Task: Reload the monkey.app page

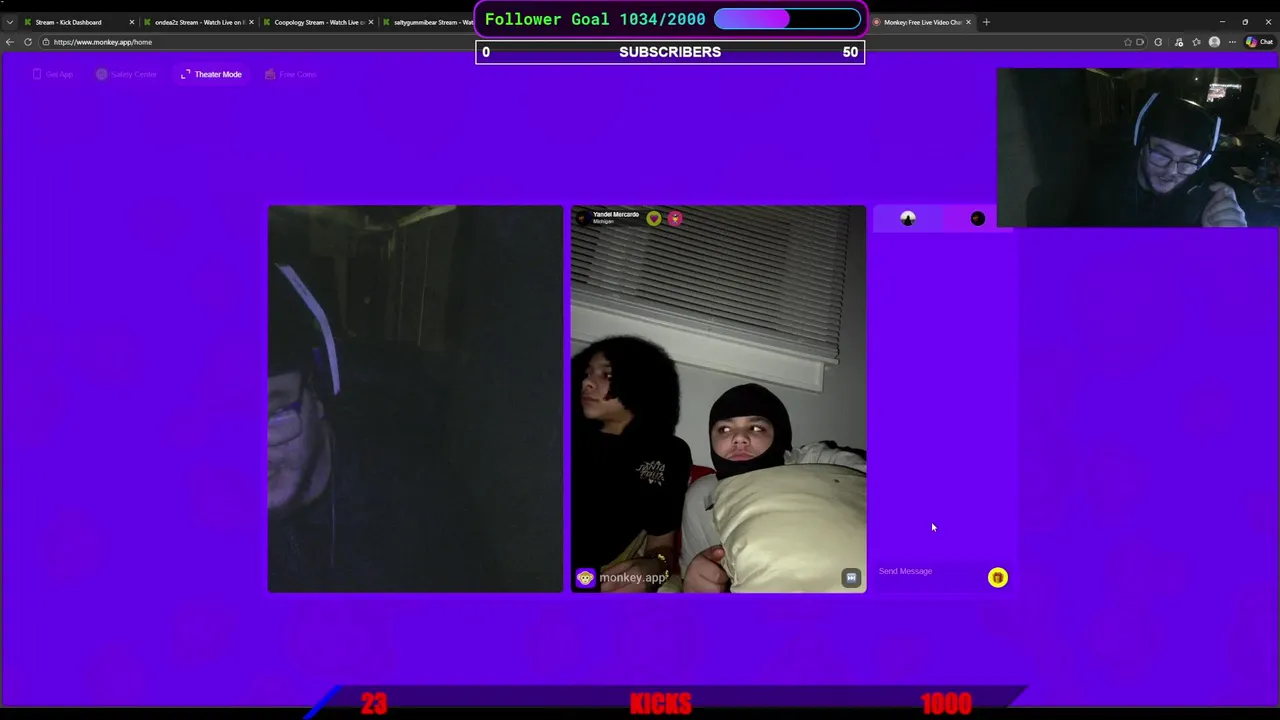Action: click(x=28, y=42)
